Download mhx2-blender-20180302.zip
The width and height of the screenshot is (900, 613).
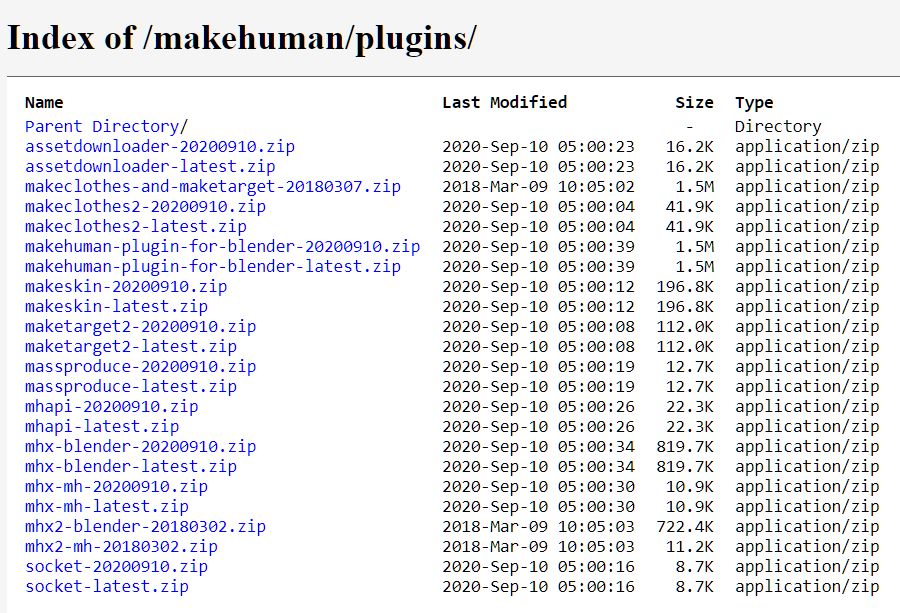145,527
